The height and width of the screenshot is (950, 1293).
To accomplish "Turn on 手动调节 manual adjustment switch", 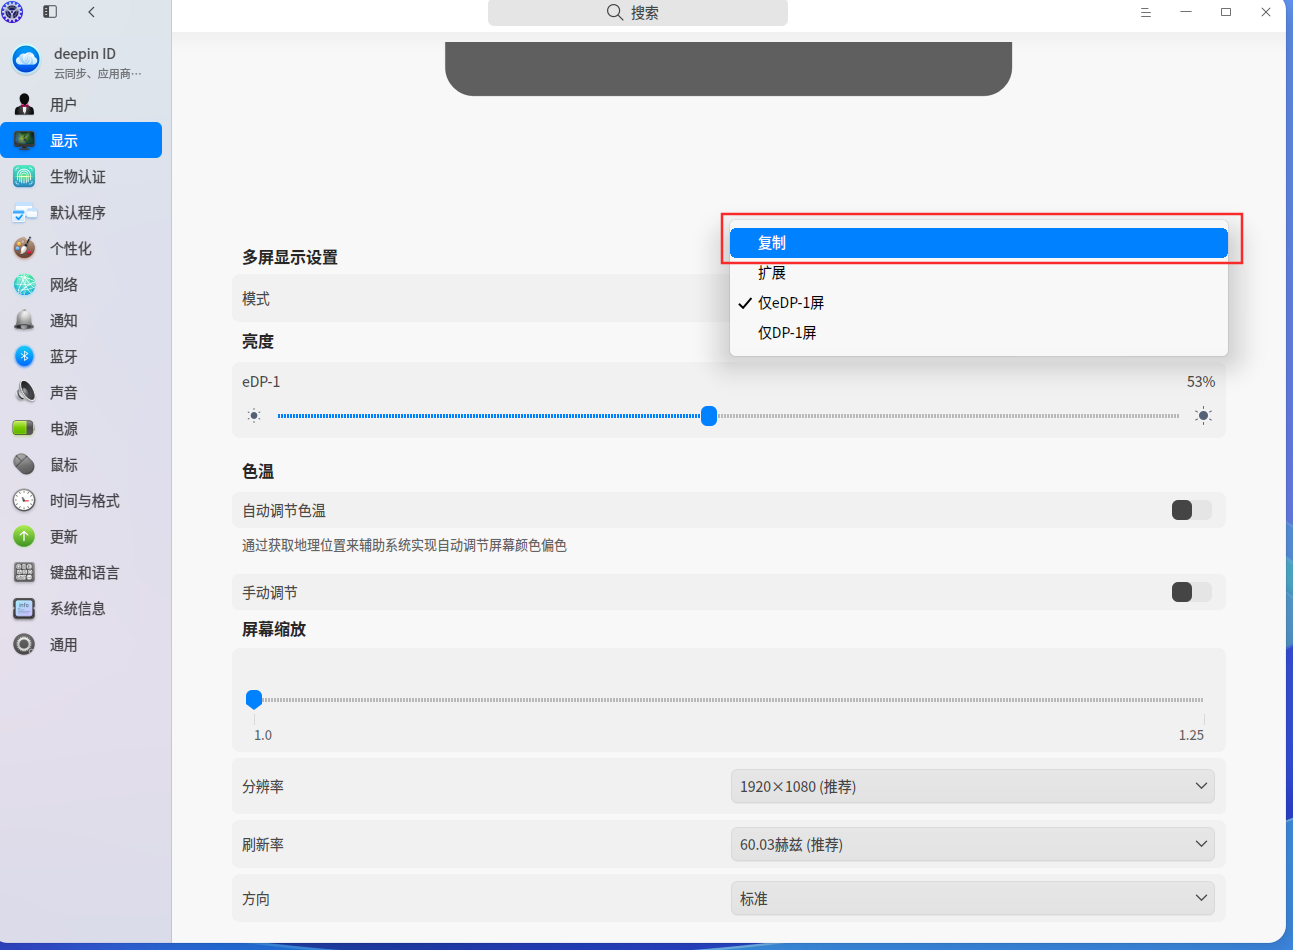I will (1191, 592).
